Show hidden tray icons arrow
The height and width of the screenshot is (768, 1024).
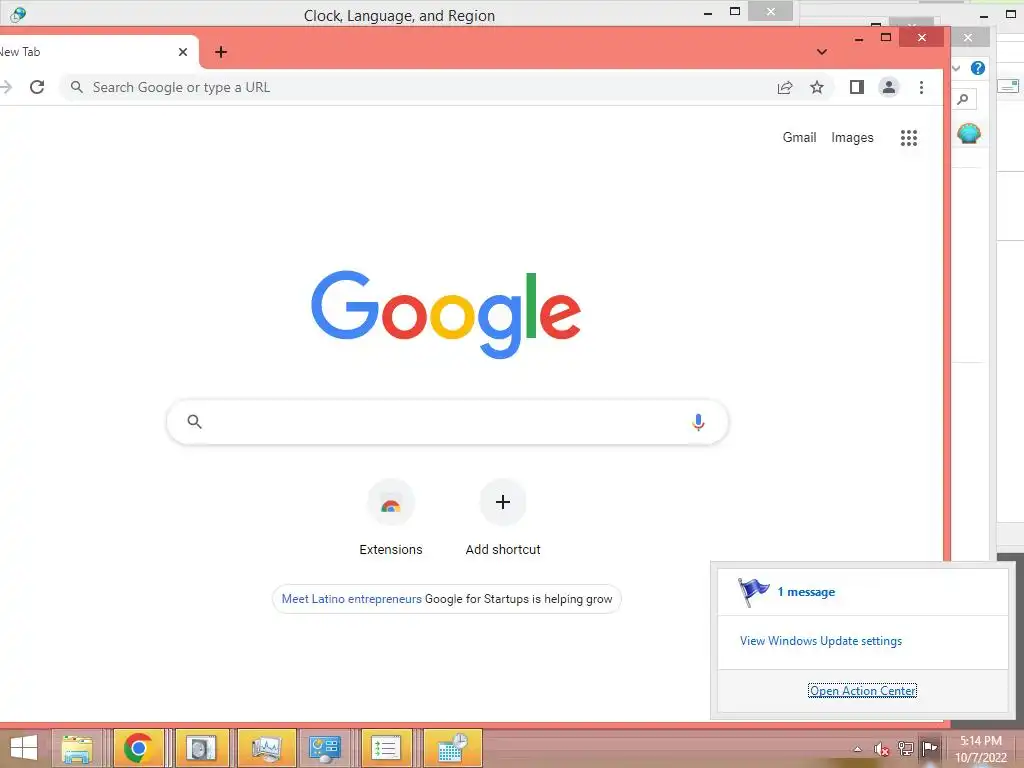857,749
